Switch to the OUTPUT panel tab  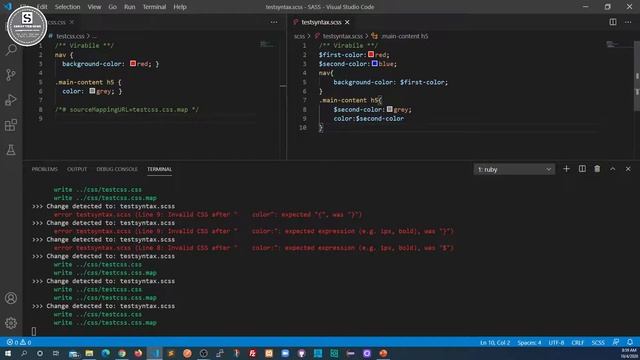77,169
